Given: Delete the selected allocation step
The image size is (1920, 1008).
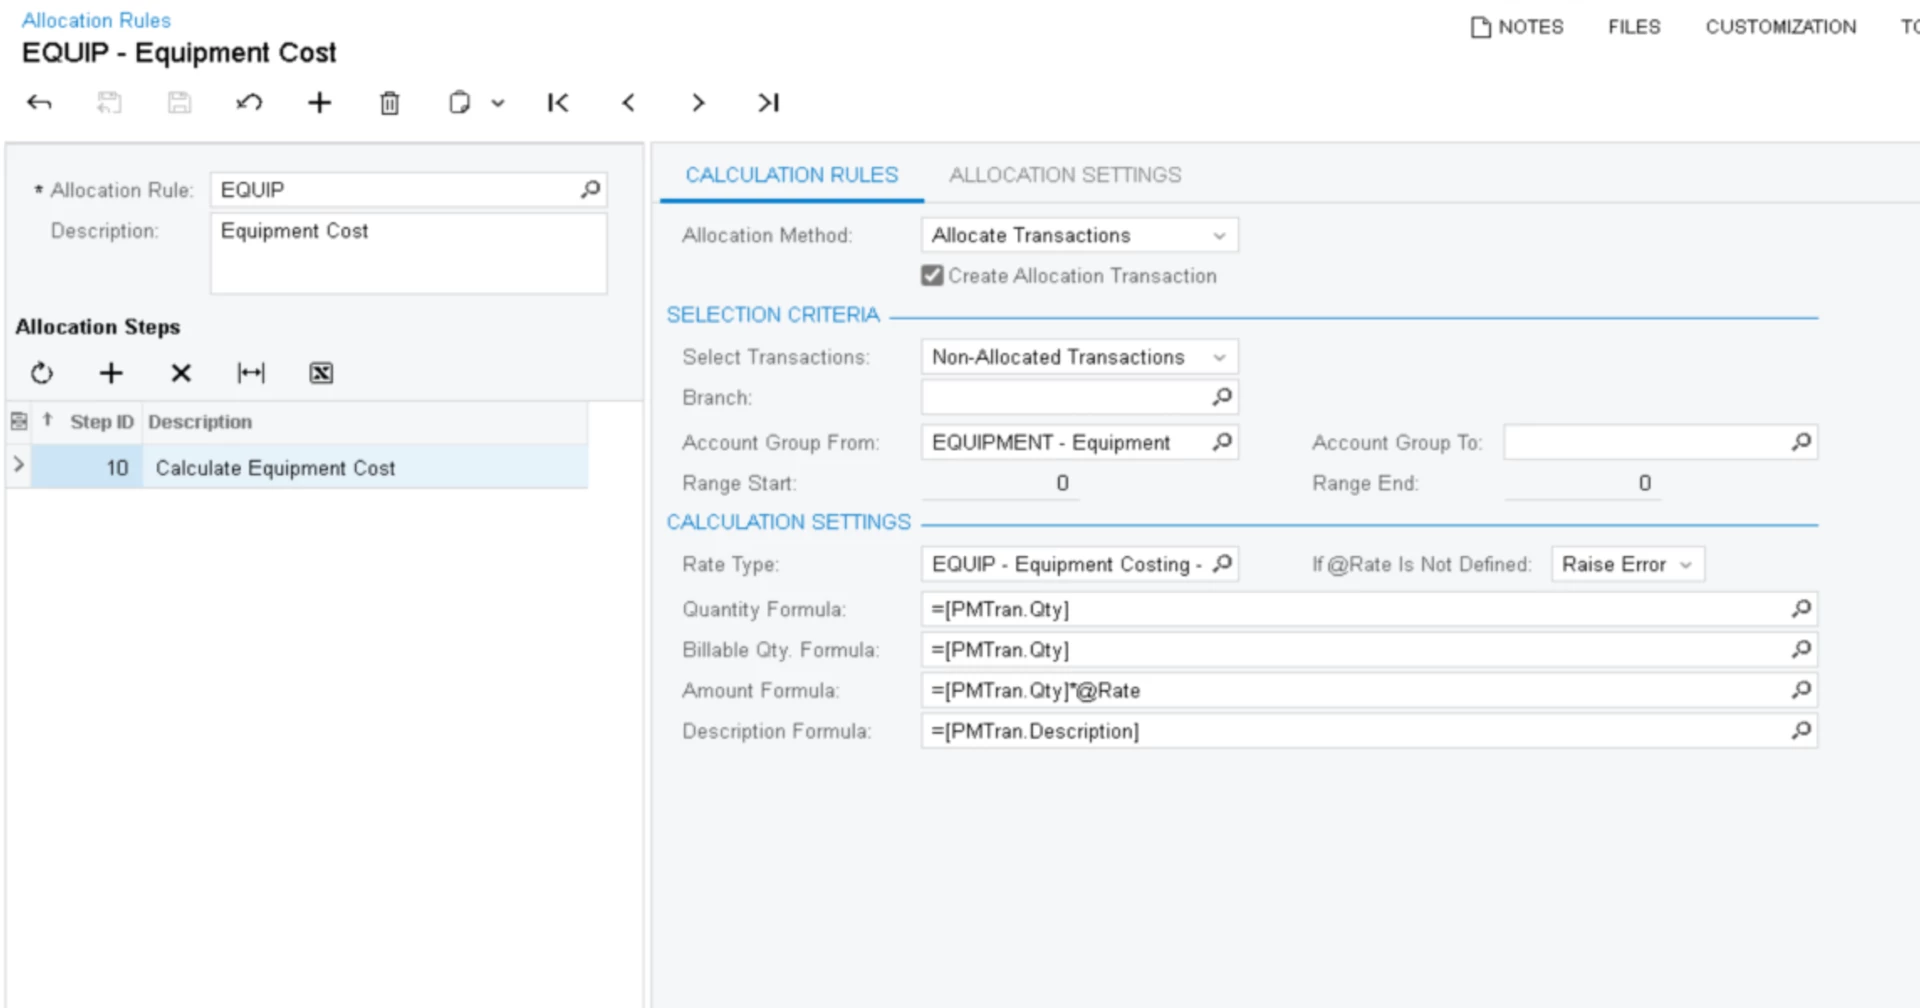Looking at the screenshot, I should click(181, 373).
